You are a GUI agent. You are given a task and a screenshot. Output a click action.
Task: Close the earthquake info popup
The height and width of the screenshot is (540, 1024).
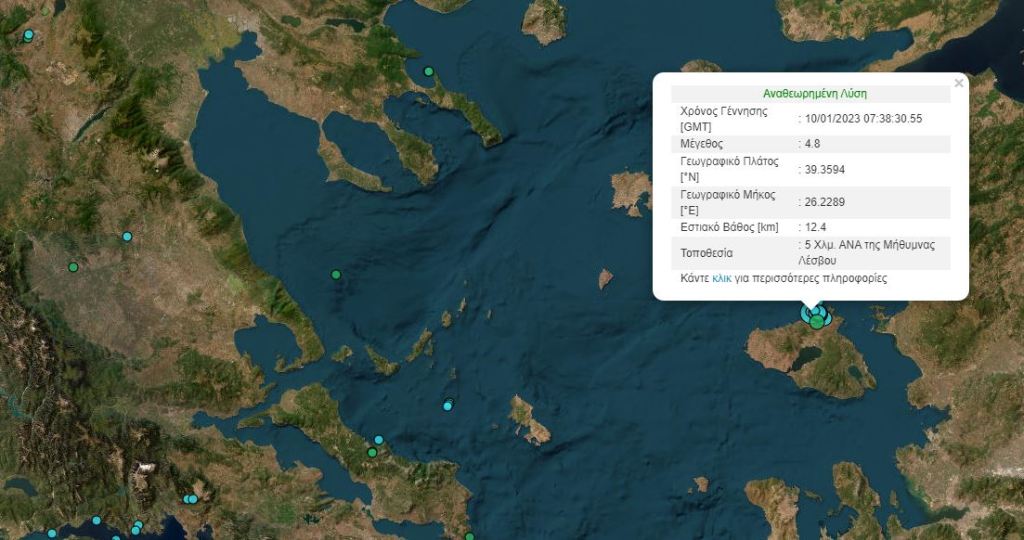pos(959,84)
